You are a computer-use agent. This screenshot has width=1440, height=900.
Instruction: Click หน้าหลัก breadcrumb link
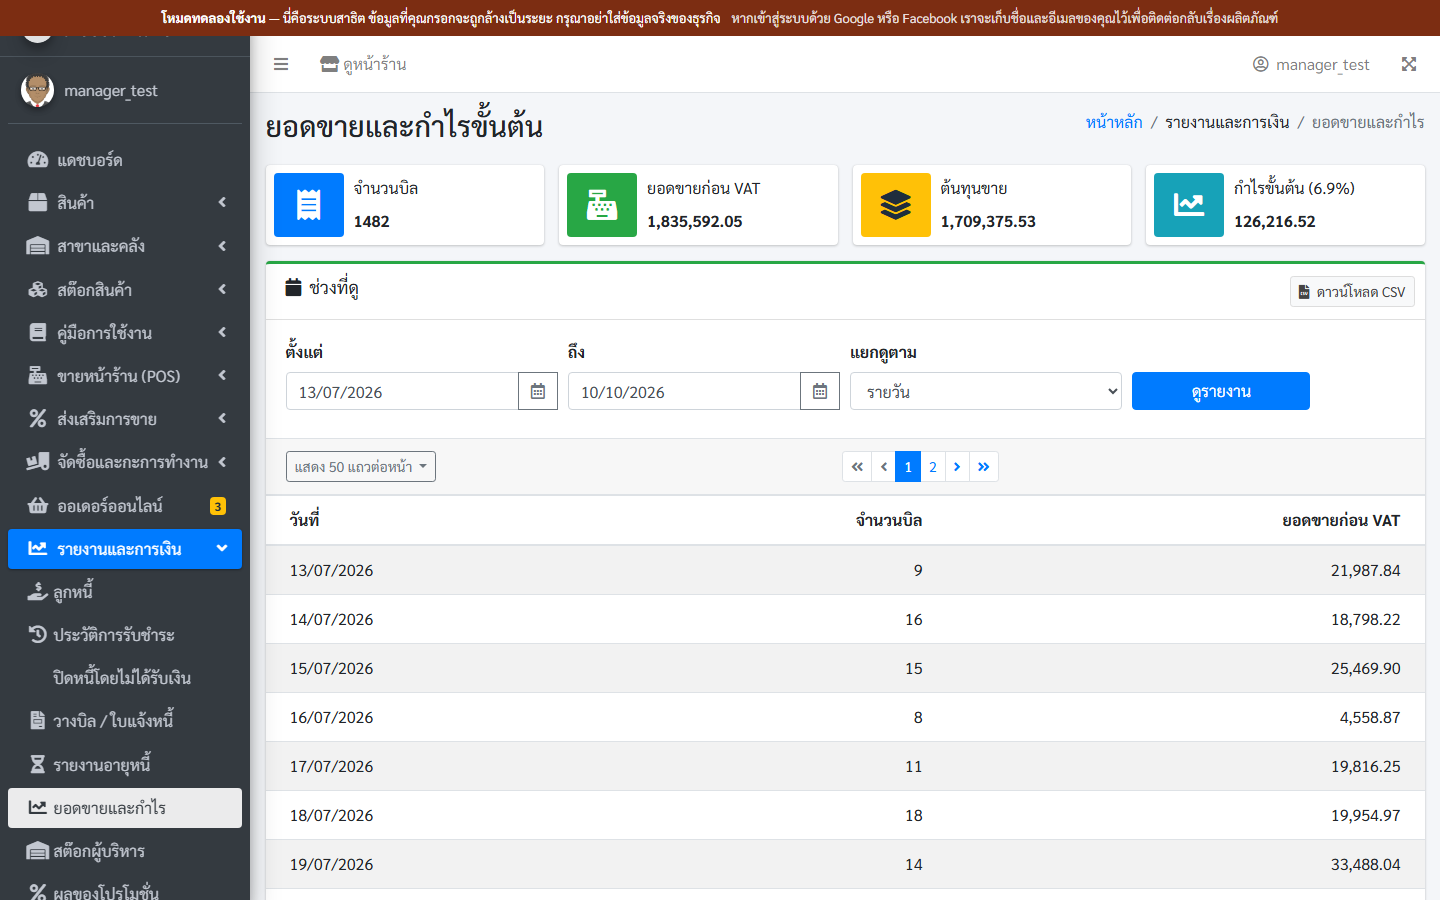[x=1114, y=122]
